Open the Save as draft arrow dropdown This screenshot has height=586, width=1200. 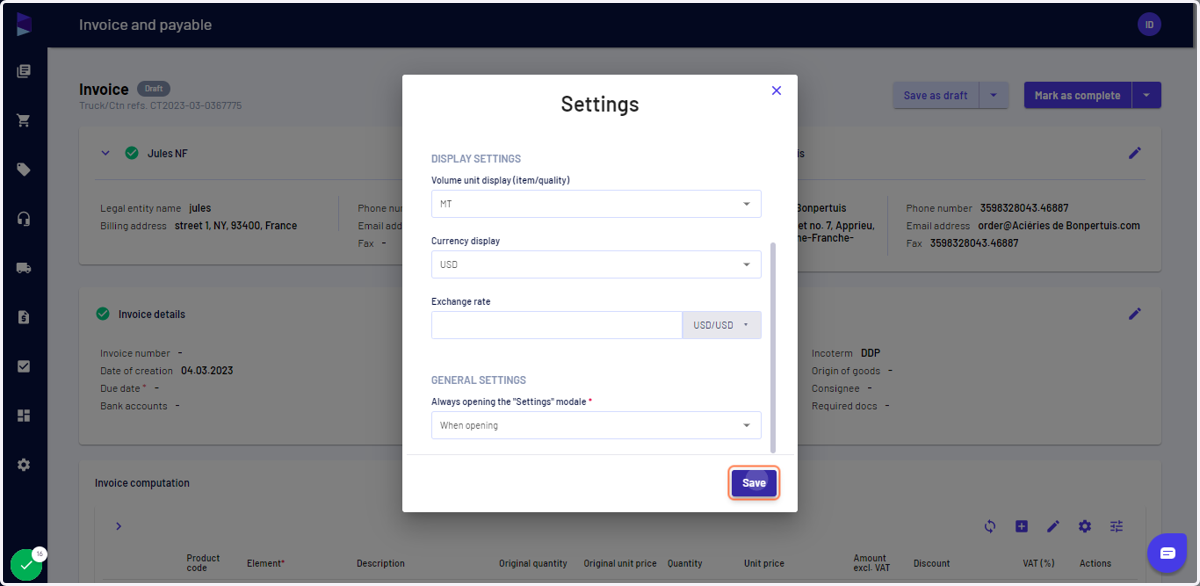point(993,95)
